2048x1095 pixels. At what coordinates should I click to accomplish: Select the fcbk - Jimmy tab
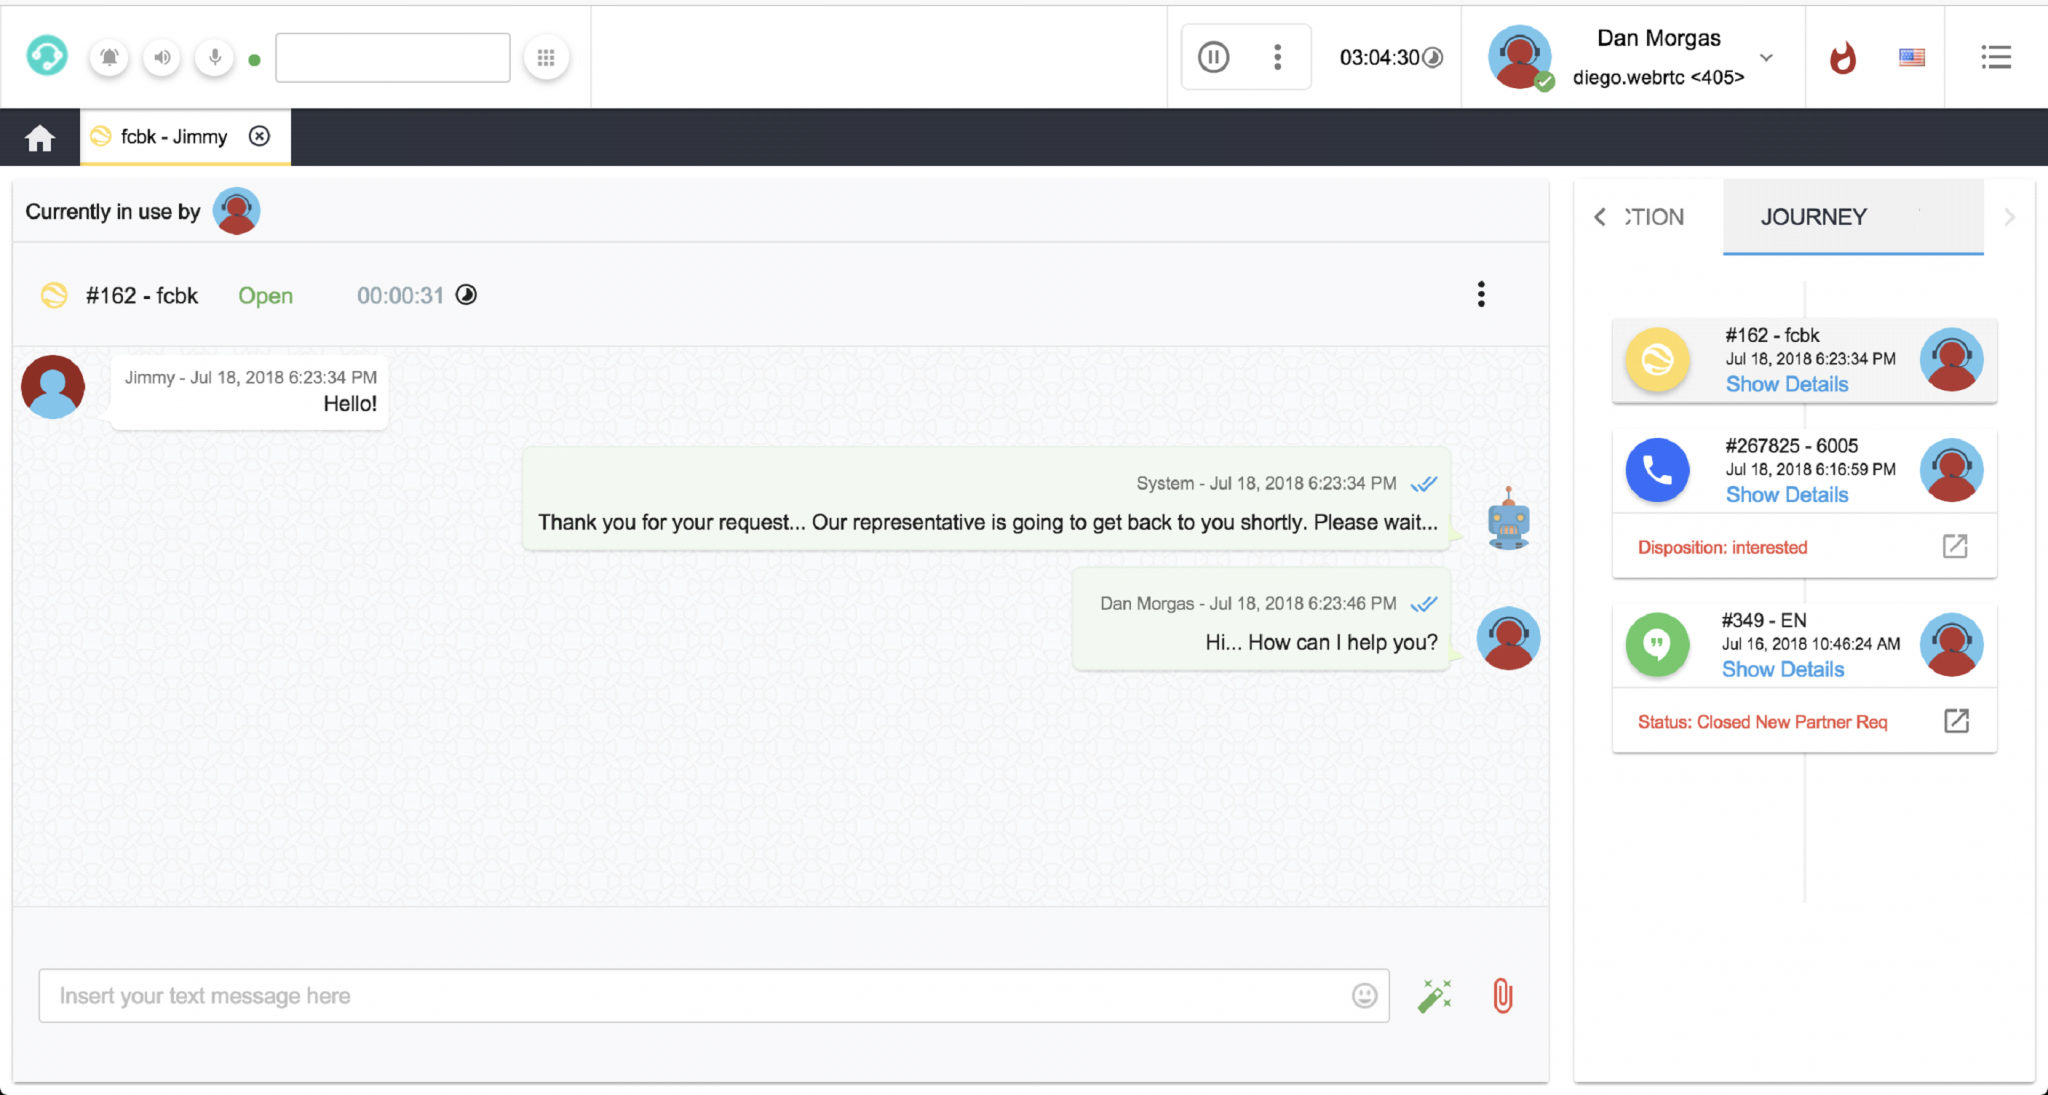tap(173, 136)
